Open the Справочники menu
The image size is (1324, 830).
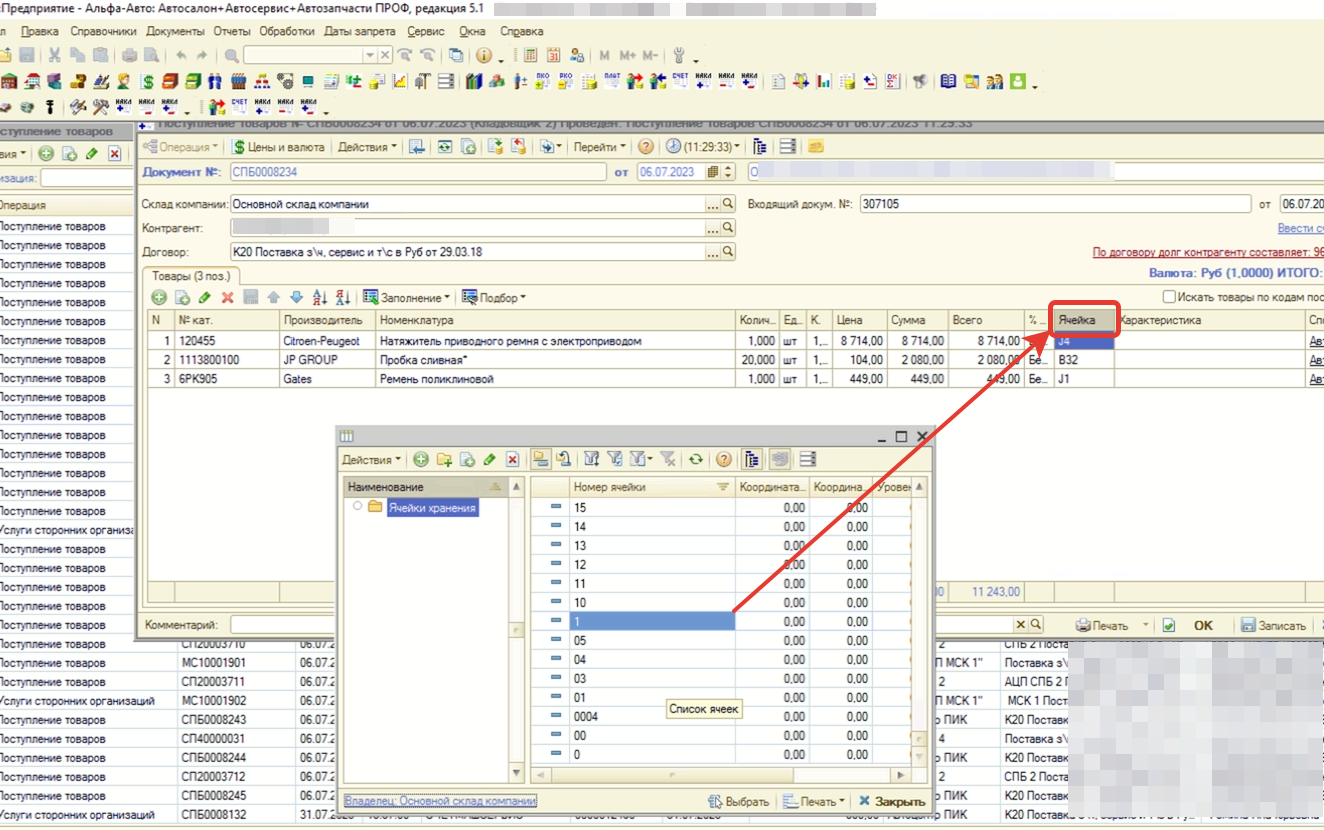pos(103,31)
